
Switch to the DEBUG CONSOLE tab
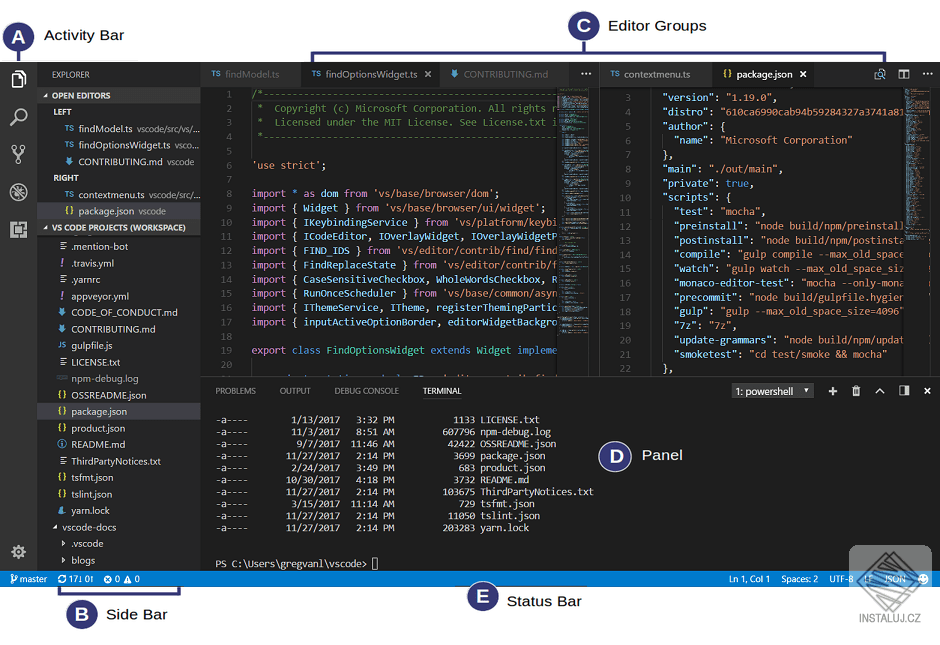[366, 390]
